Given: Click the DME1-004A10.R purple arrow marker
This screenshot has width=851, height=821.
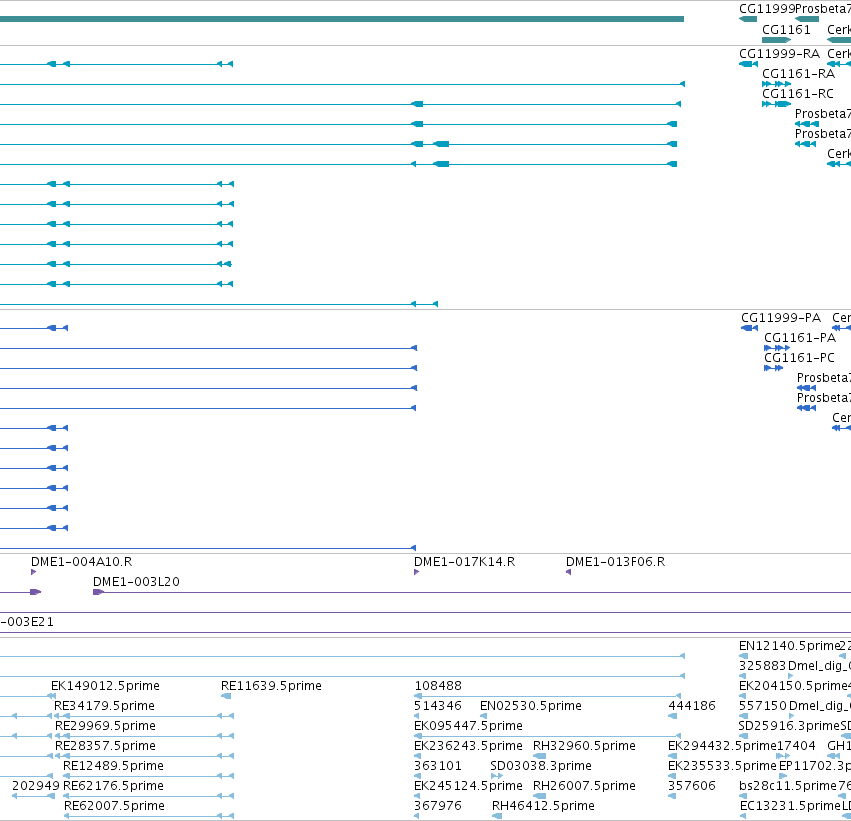Looking at the screenshot, I should [x=34, y=572].
